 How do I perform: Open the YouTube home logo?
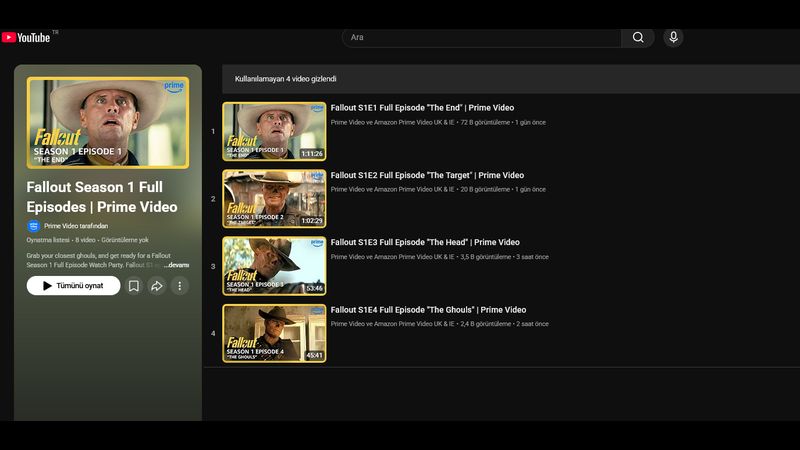(26, 37)
